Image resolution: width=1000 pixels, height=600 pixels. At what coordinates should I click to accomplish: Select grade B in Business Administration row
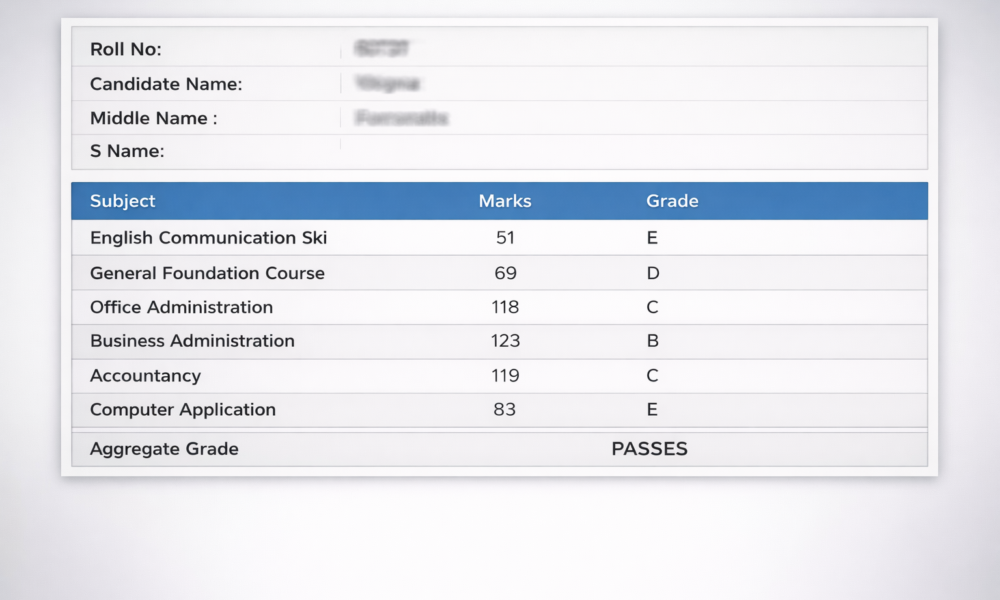click(x=652, y=341)
